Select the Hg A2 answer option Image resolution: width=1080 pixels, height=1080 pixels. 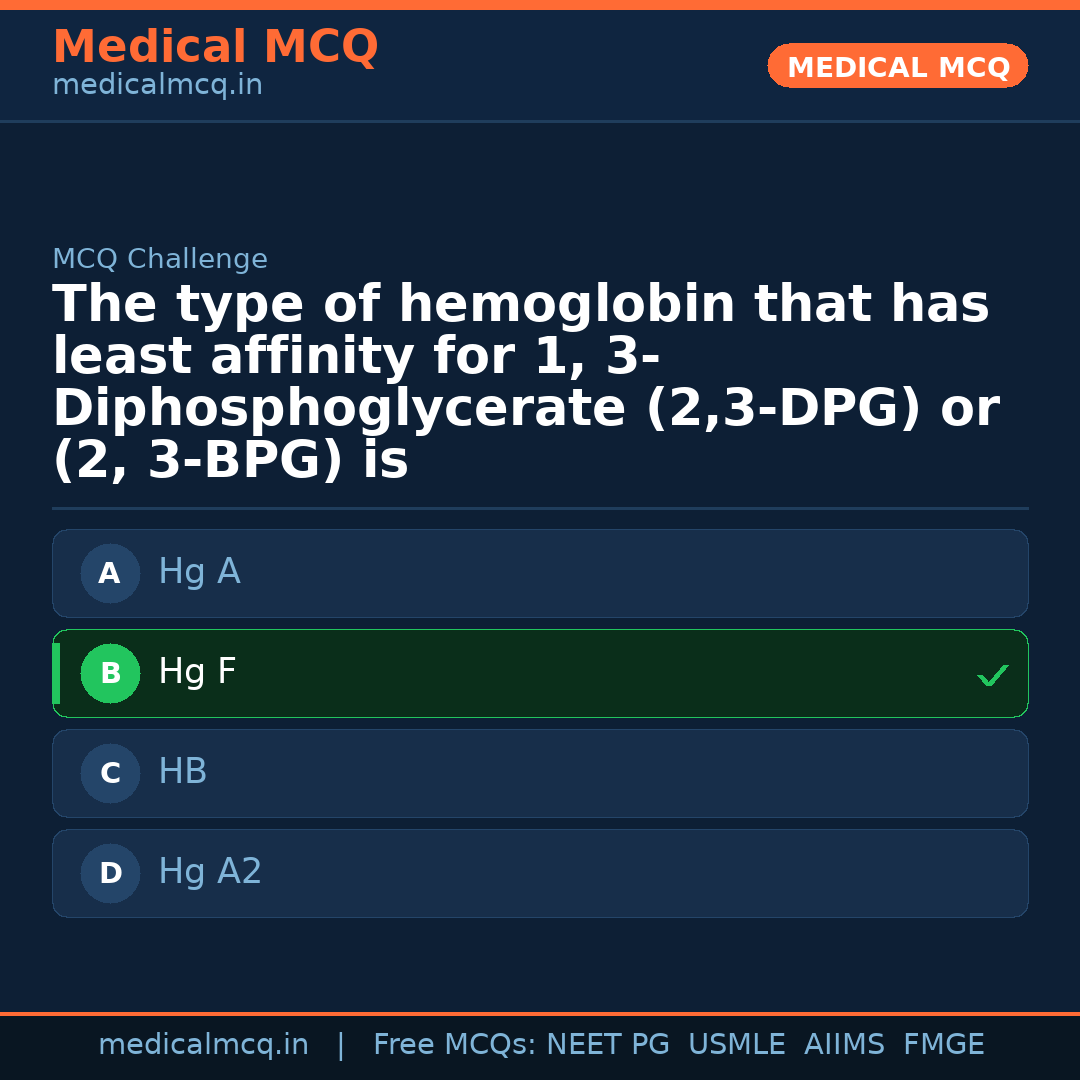click(540, 874)
